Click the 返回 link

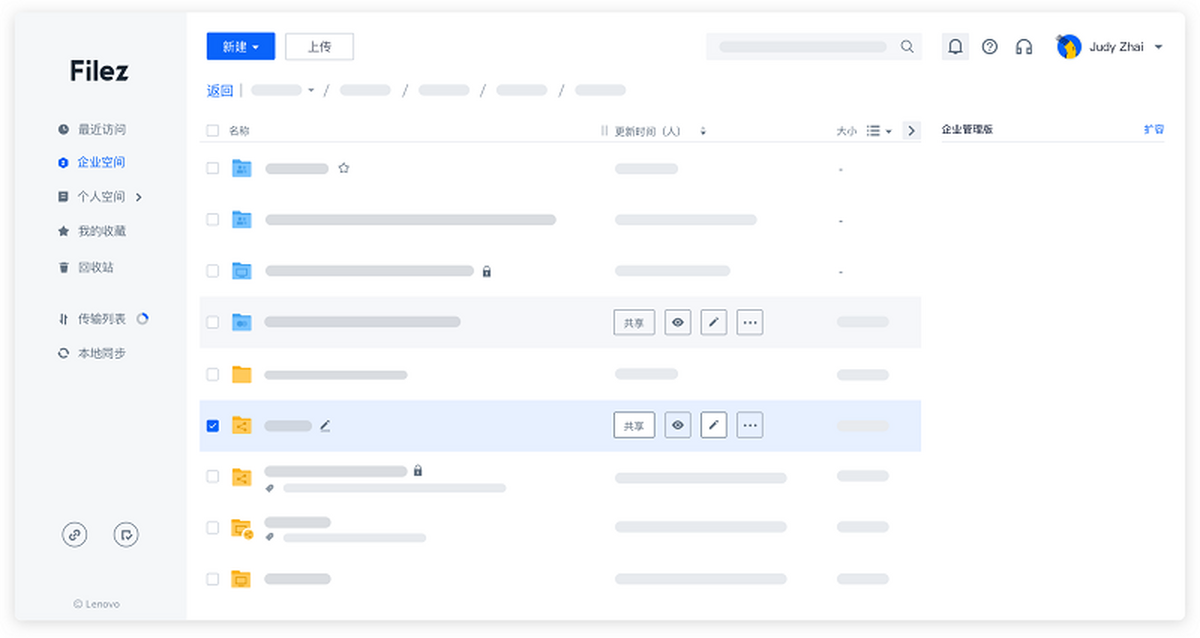click(x=219, y=91)
